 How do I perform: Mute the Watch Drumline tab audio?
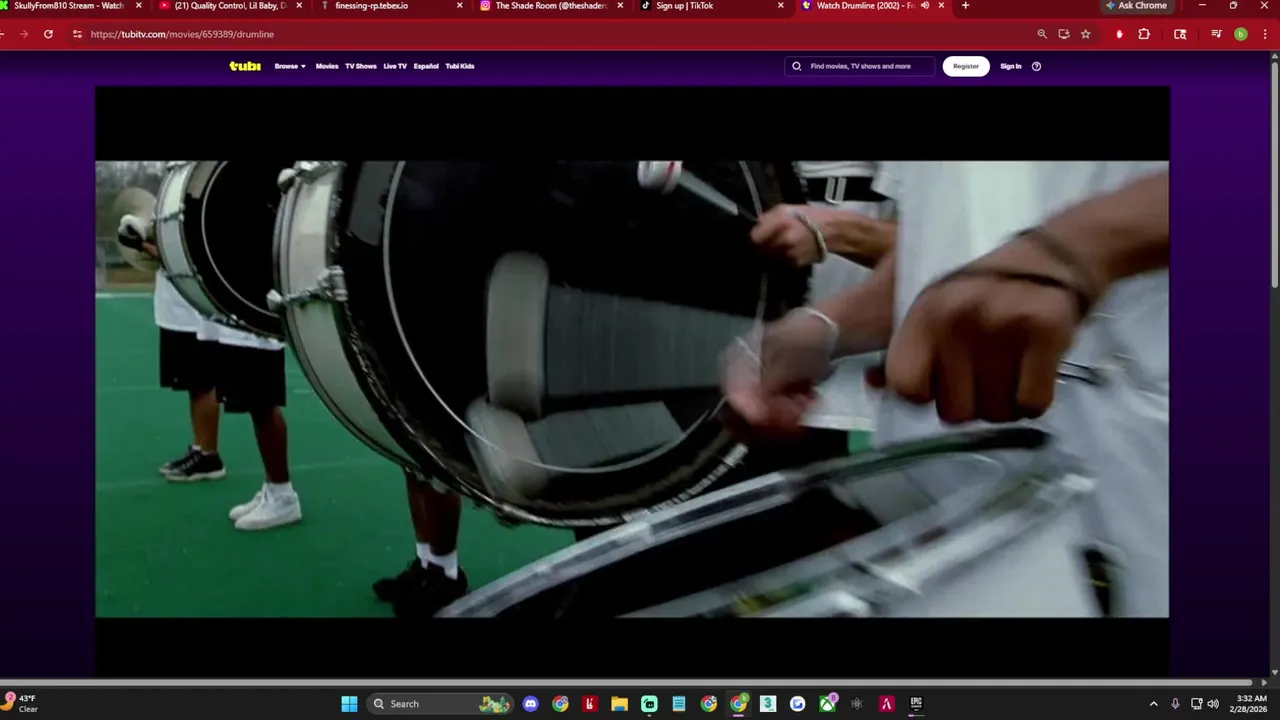pyautogui.click(x=925, y=6)
